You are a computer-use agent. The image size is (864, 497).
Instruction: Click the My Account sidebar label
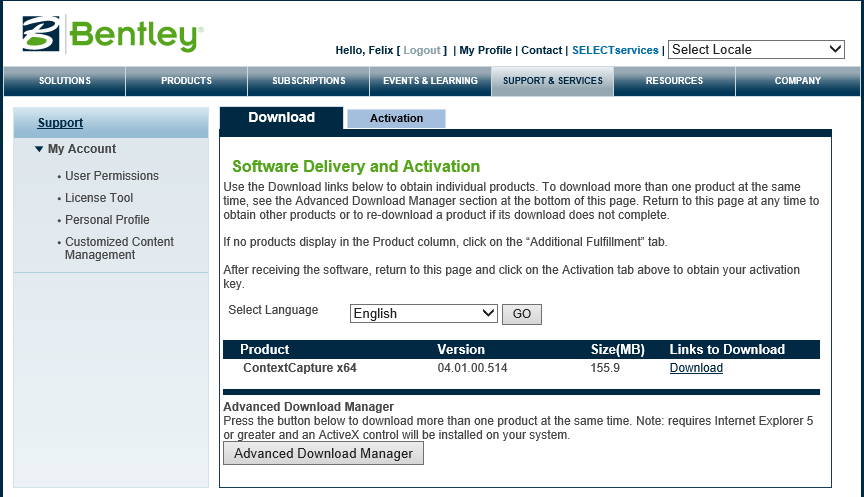pos(82,149)
